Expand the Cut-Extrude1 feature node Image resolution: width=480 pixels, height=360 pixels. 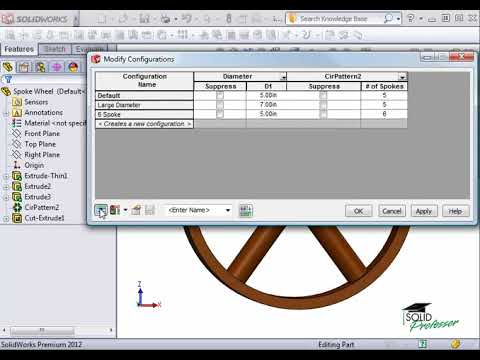coord(6,219)
